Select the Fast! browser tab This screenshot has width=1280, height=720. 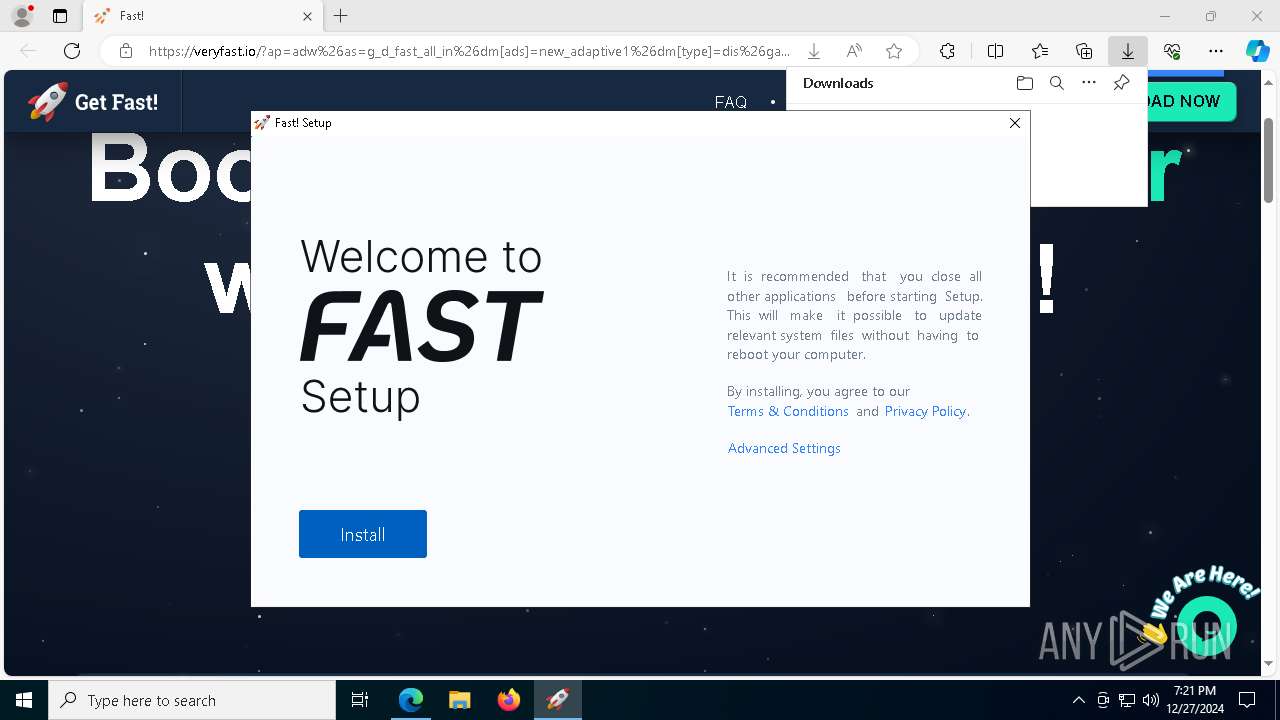(x=202, y=16)
